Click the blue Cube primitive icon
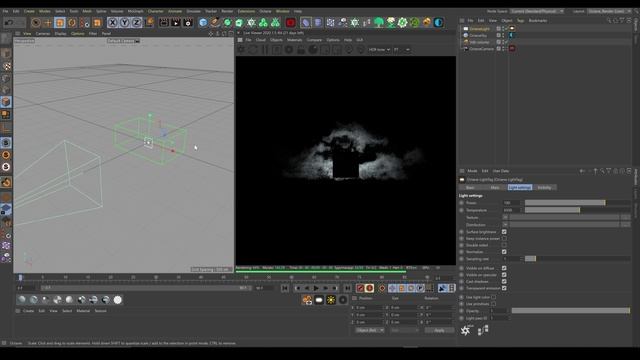Viewport: 640px width, 360px height. point(203,22)
